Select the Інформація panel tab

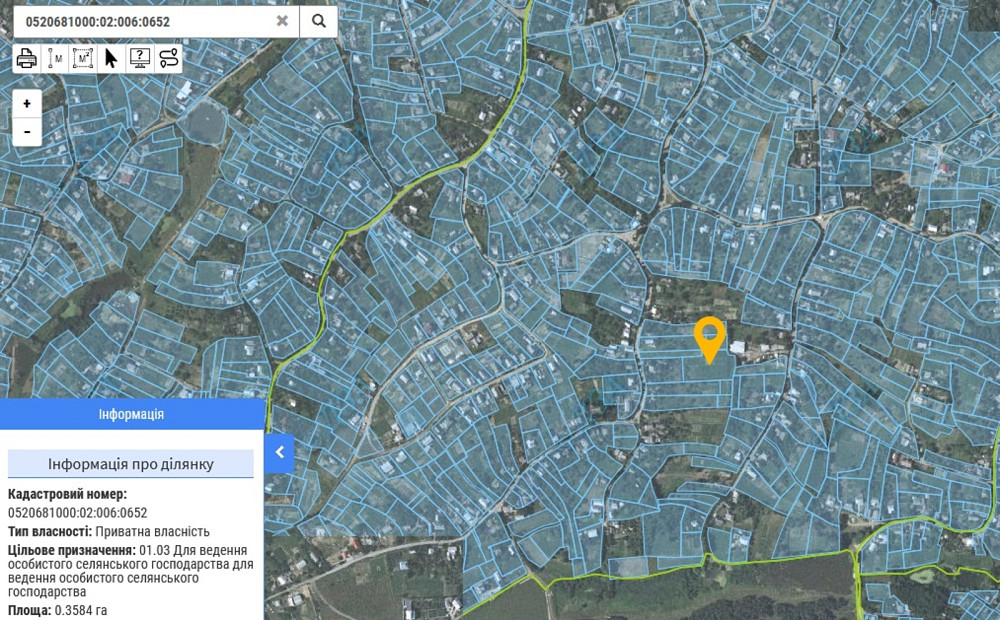[x=131, y=414]
